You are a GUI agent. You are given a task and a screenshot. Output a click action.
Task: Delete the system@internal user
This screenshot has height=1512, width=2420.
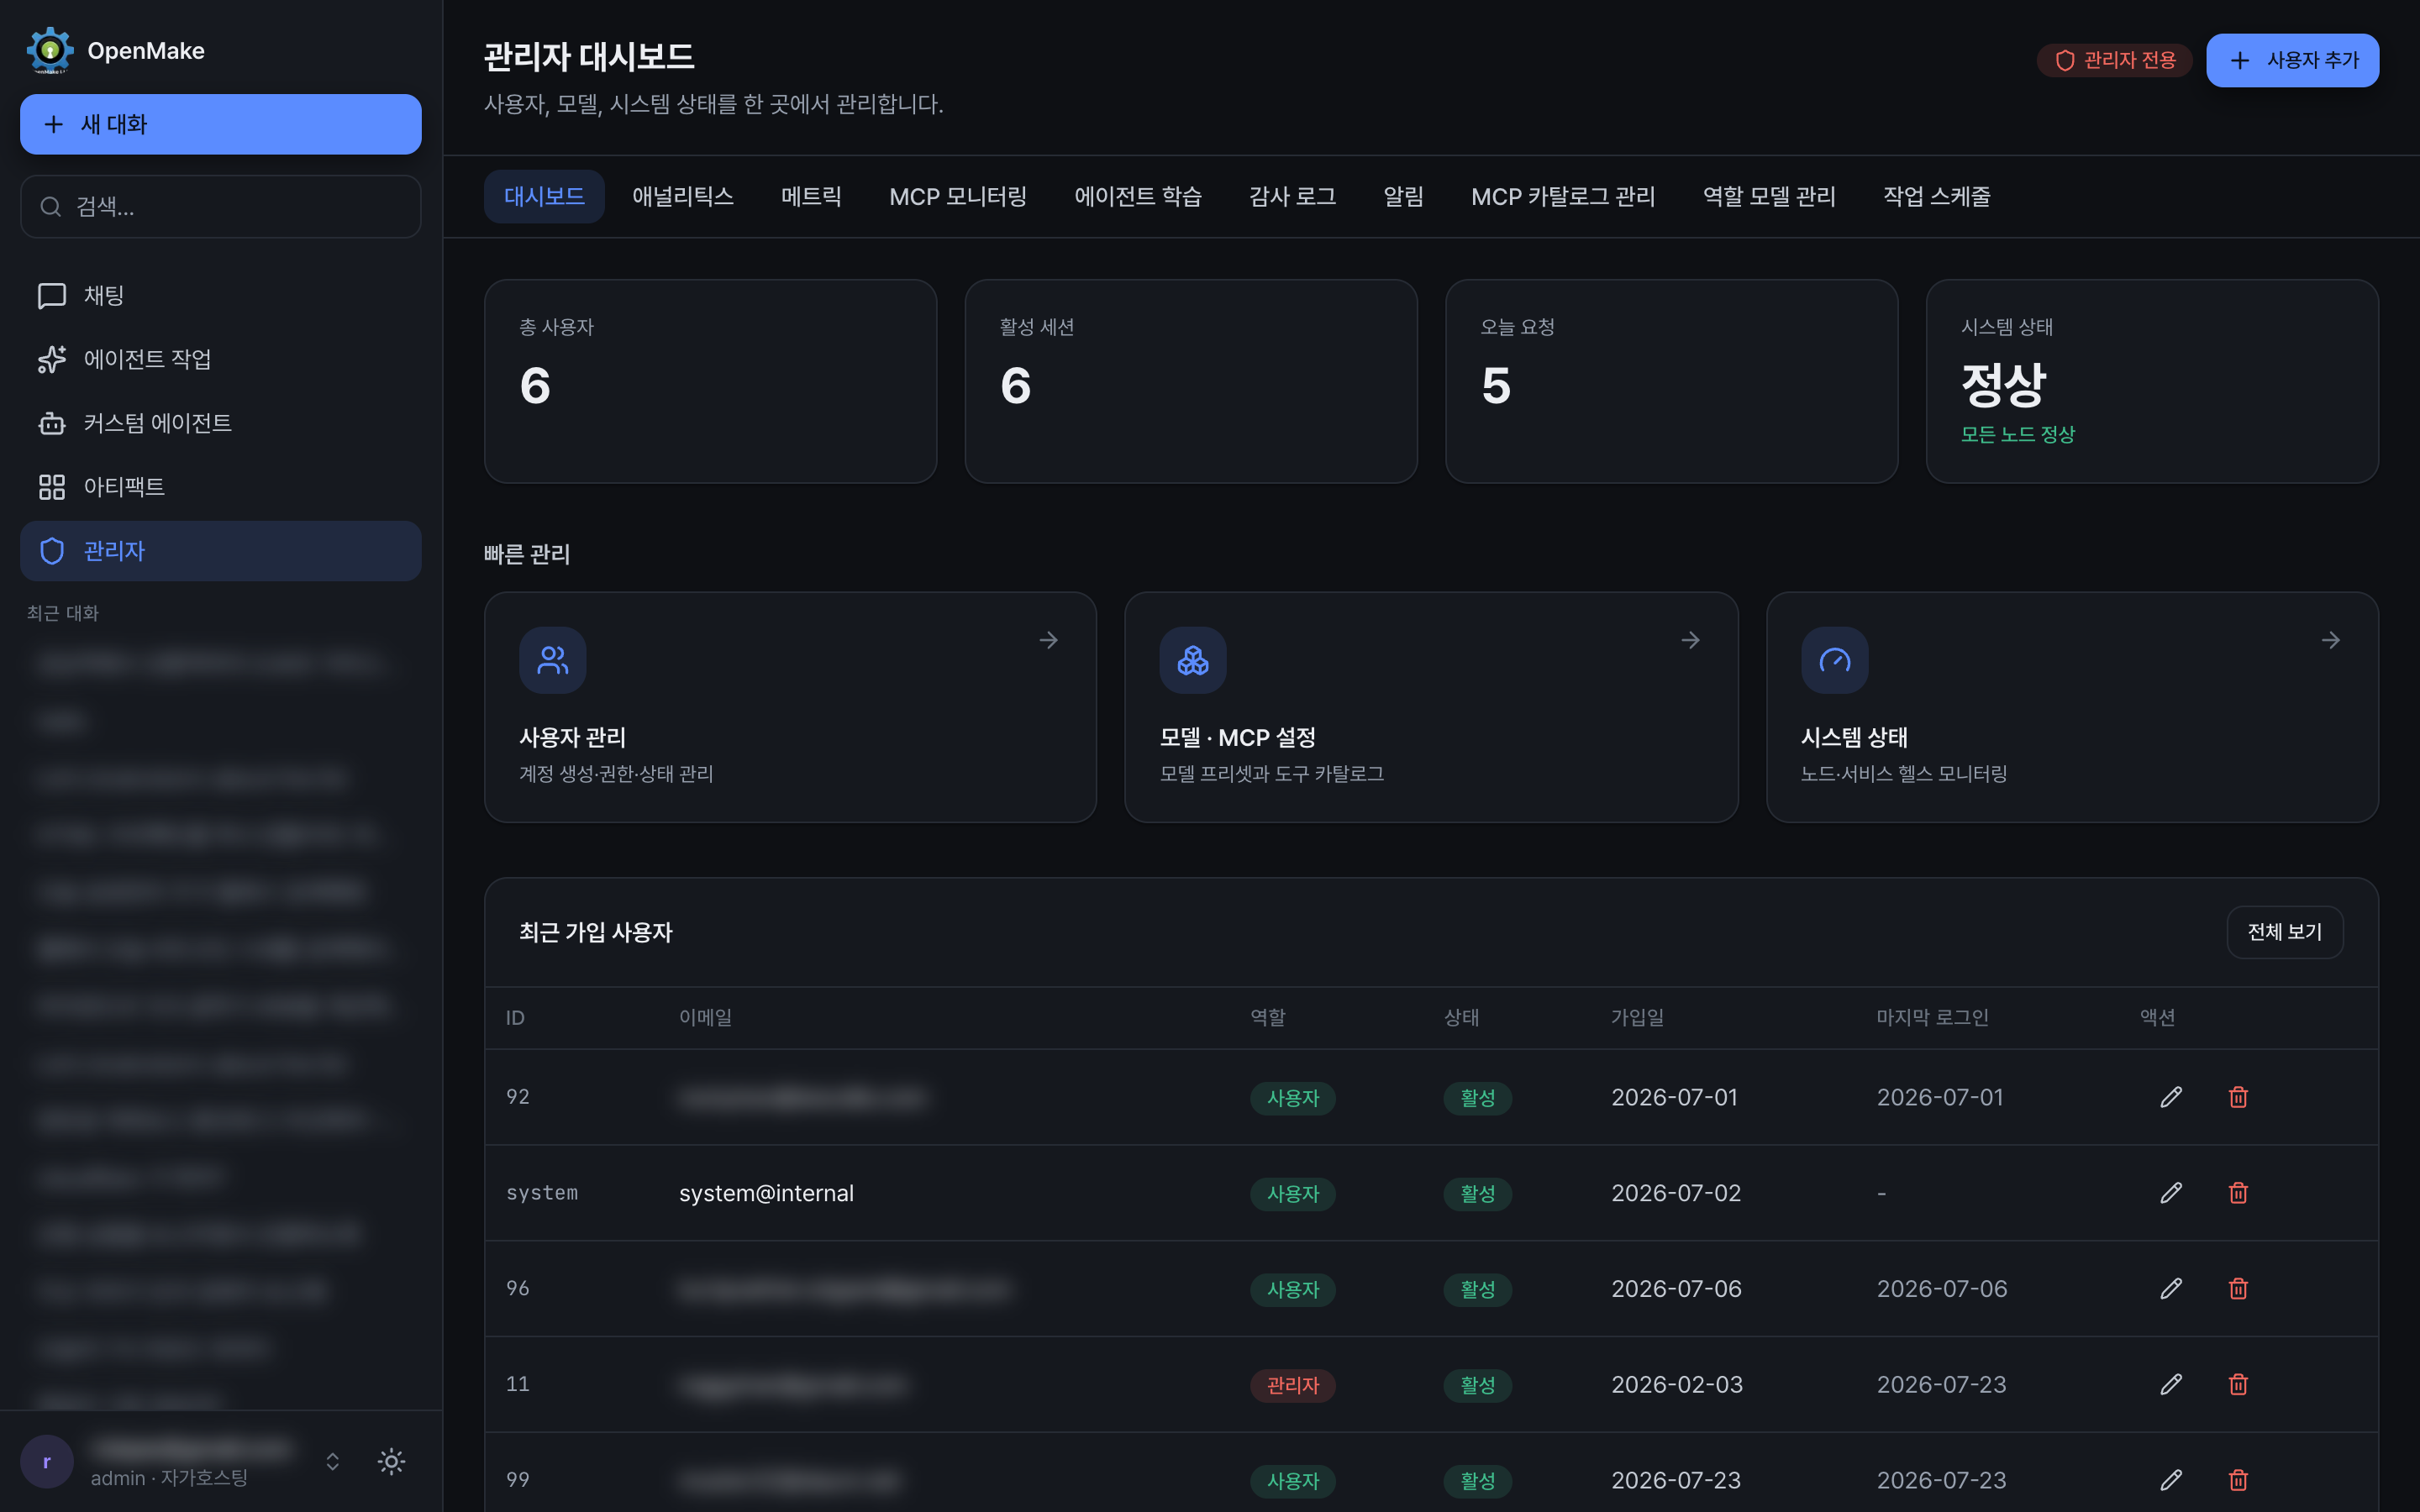[2238, 1193]
